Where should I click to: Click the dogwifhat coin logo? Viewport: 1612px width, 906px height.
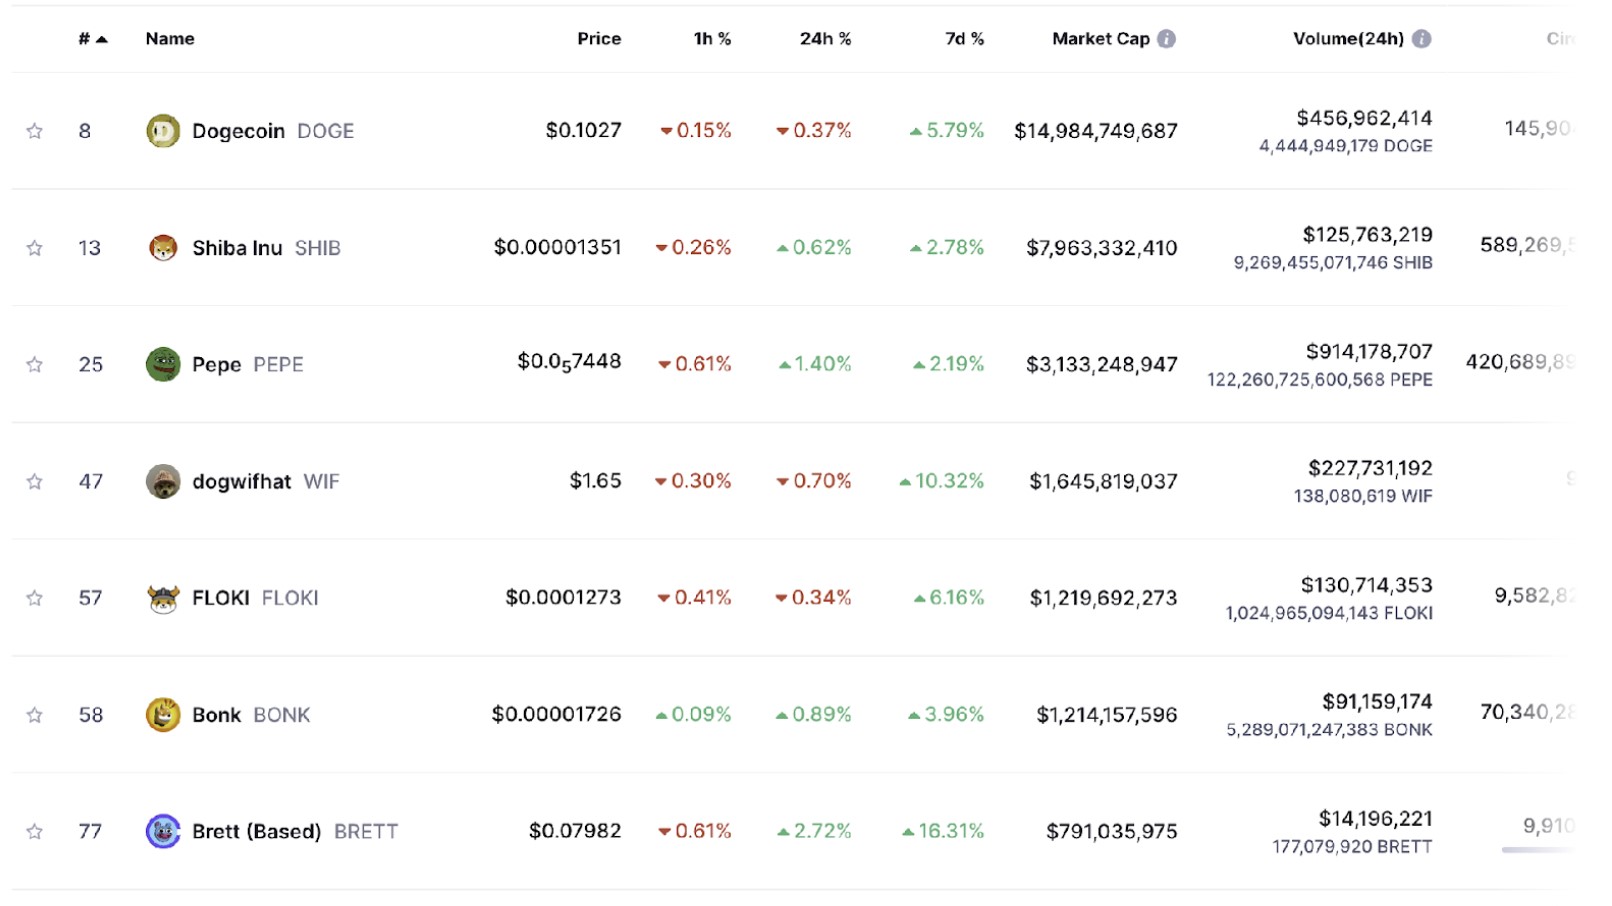(163, 482)
